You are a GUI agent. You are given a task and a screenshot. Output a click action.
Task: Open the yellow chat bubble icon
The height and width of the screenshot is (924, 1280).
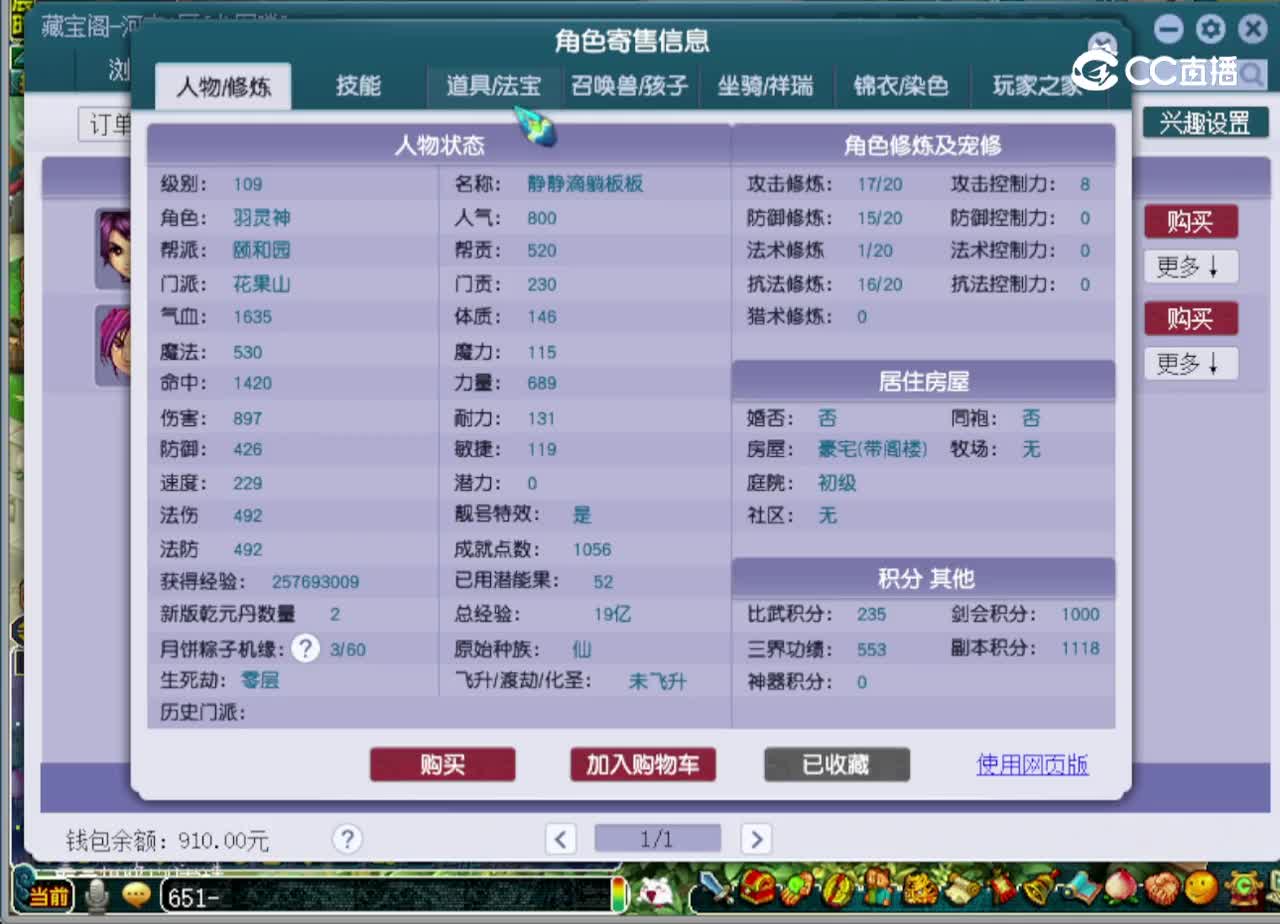tap(137, 895)
